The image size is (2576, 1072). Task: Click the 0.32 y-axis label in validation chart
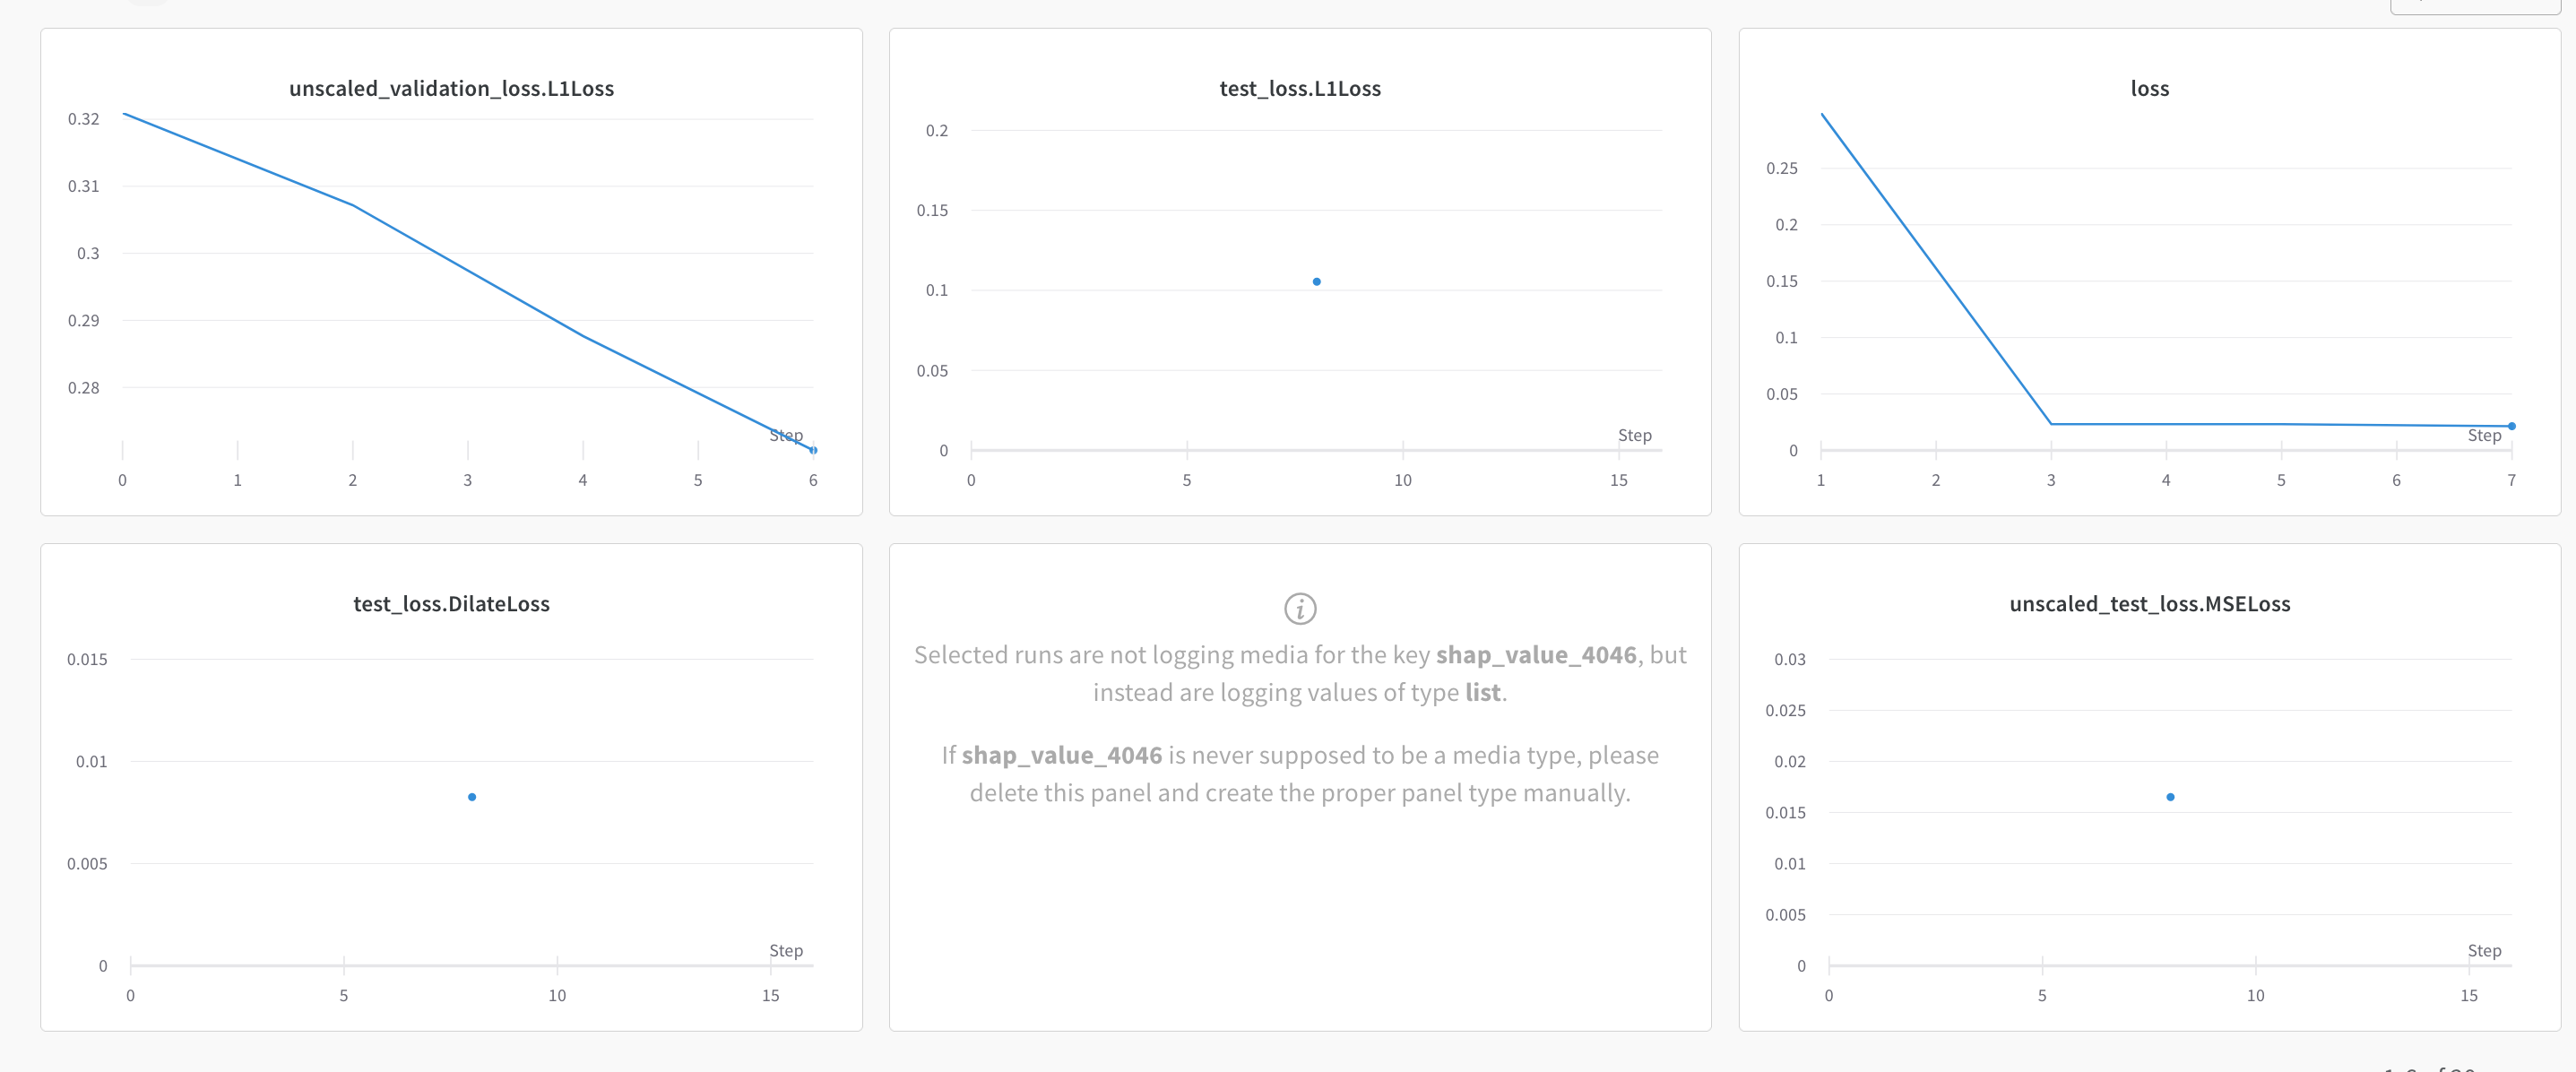click(84, 119)
